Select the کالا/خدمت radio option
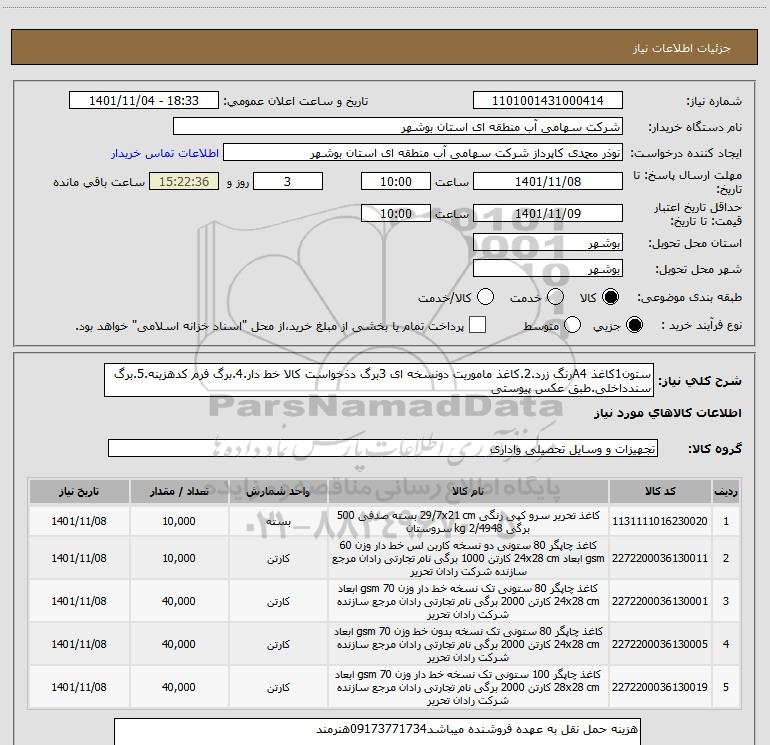 click(485, 297)
